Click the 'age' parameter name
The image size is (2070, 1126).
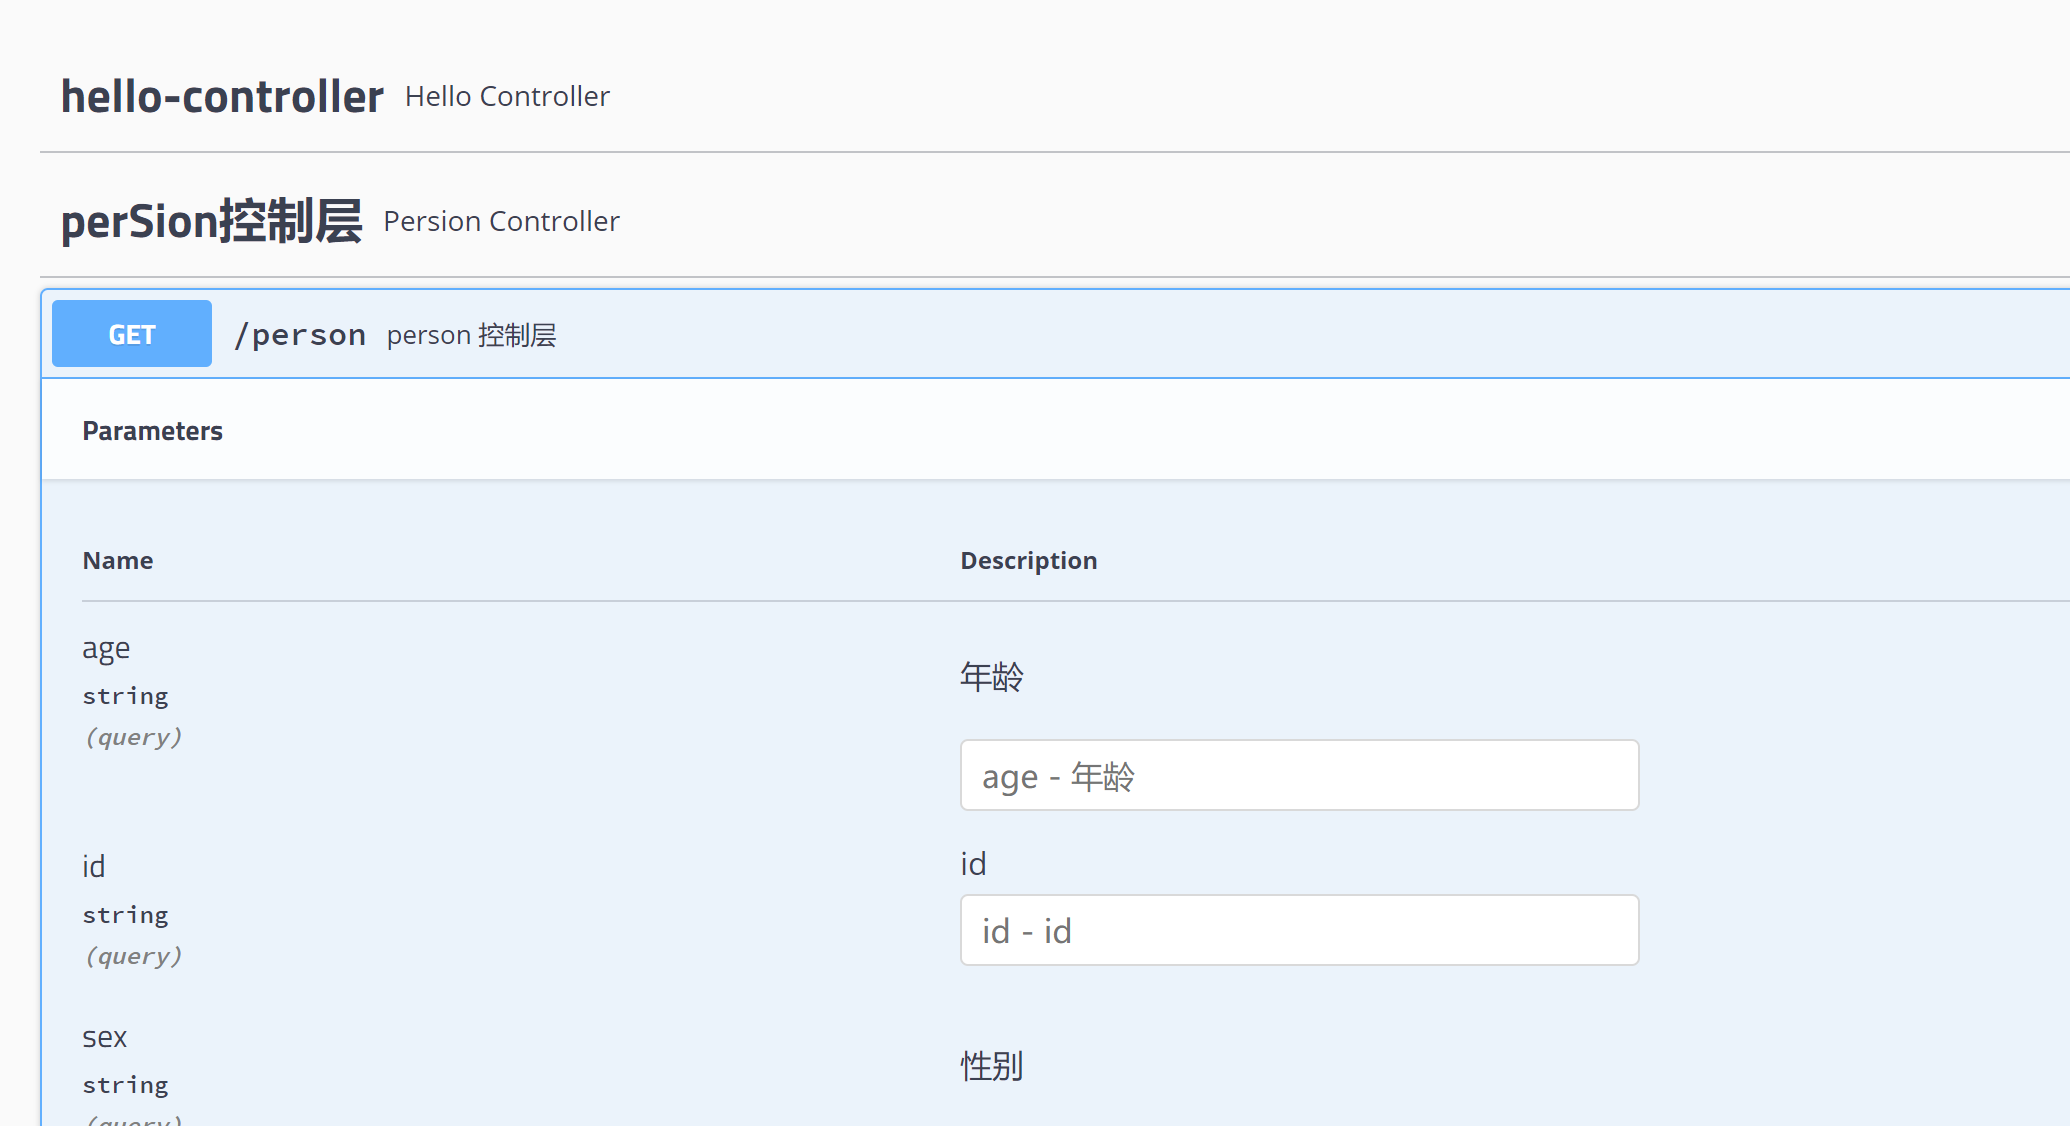click(x=106, y=648)
